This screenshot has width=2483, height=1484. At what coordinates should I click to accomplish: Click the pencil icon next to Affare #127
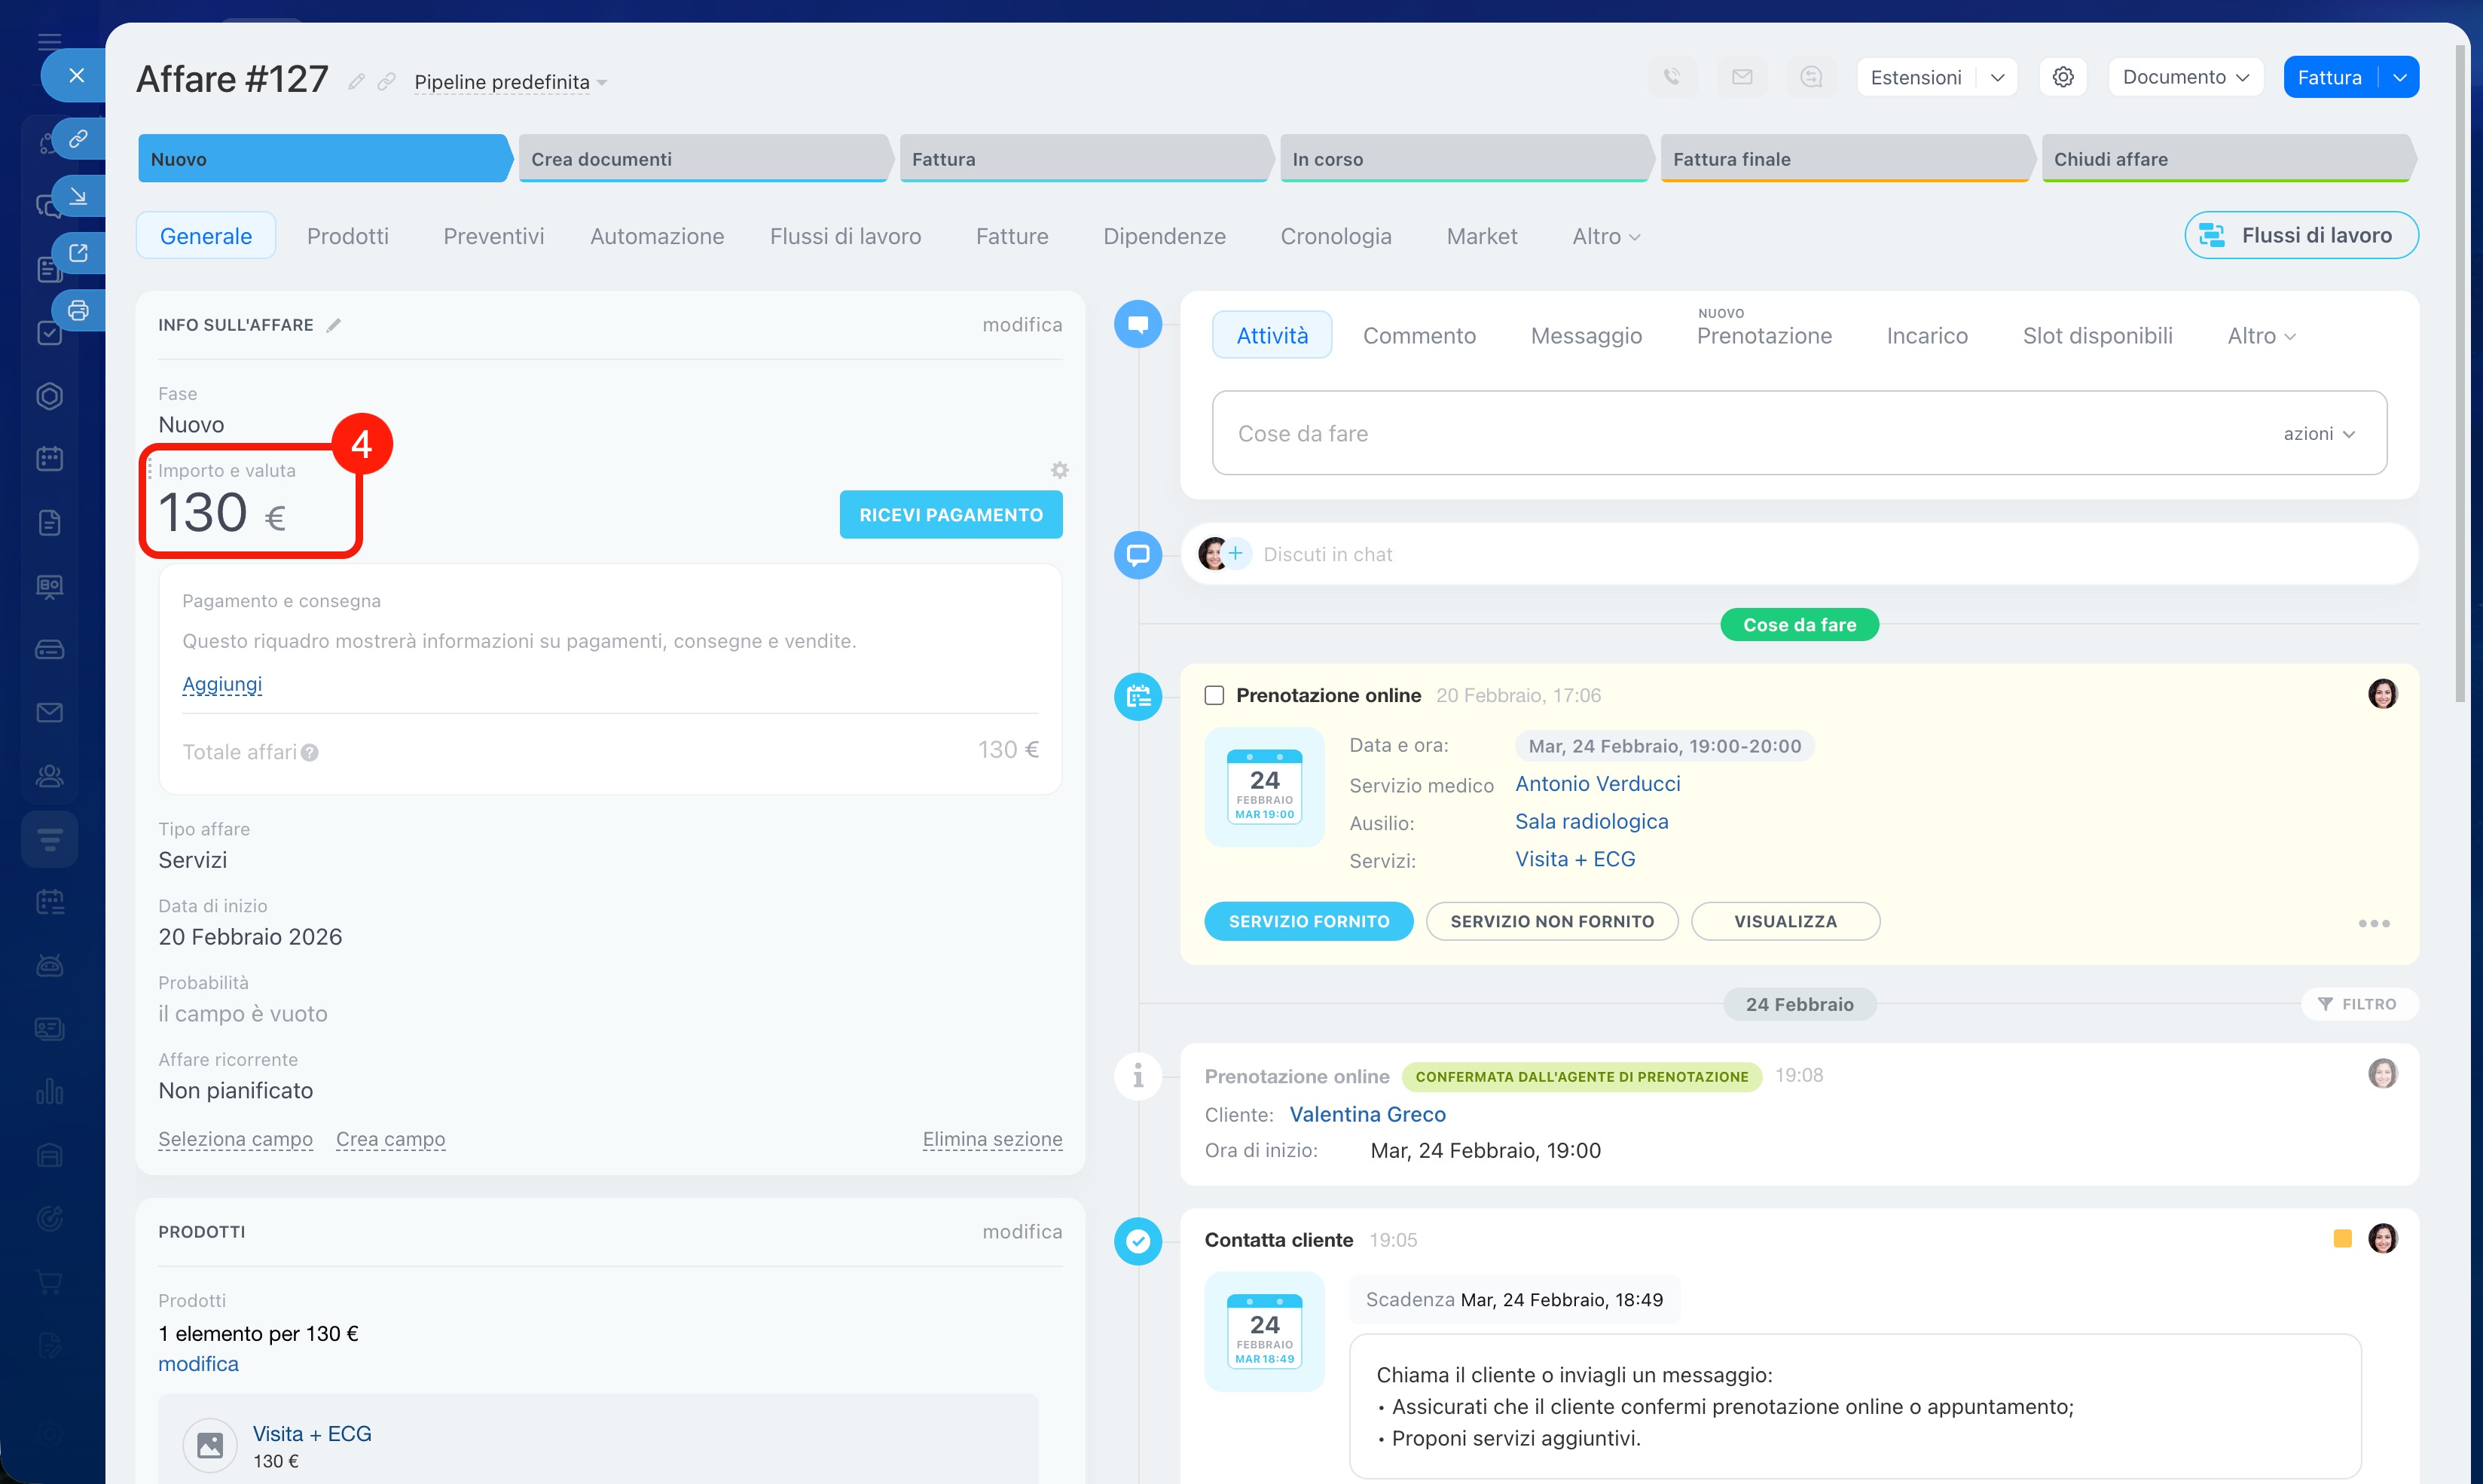356,82
